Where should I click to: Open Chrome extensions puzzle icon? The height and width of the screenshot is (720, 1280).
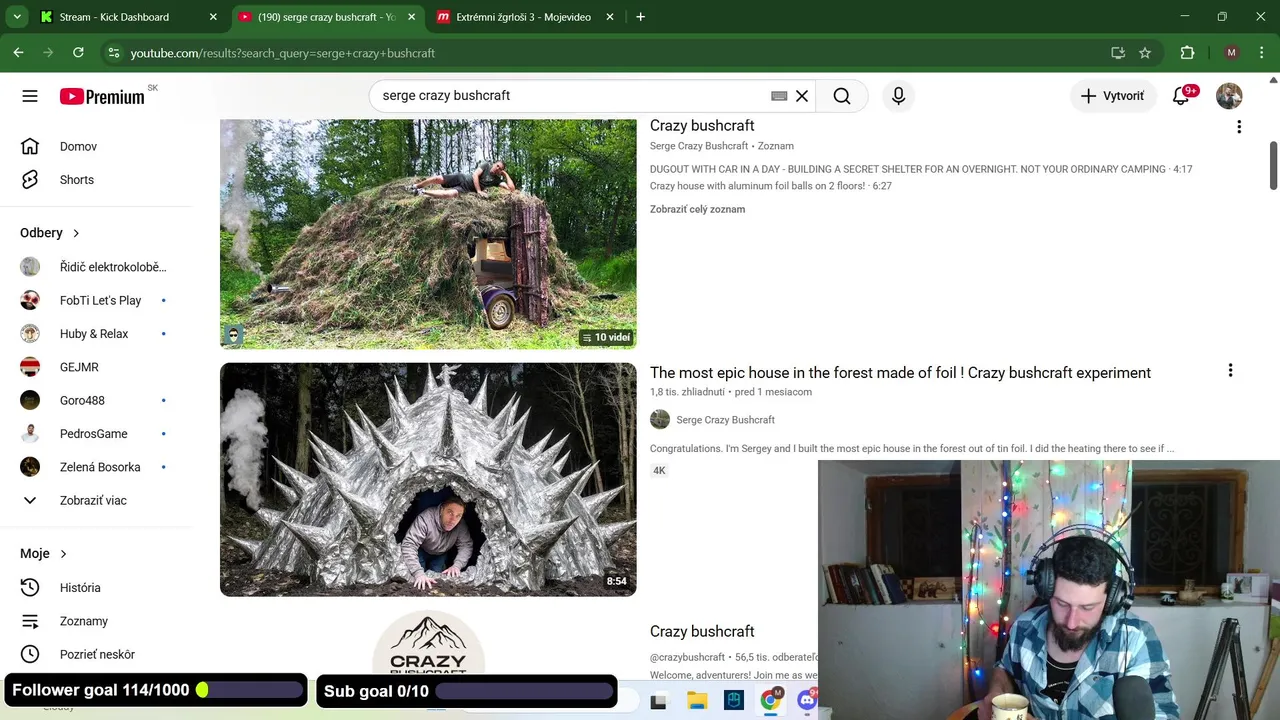coord(1187,53)
